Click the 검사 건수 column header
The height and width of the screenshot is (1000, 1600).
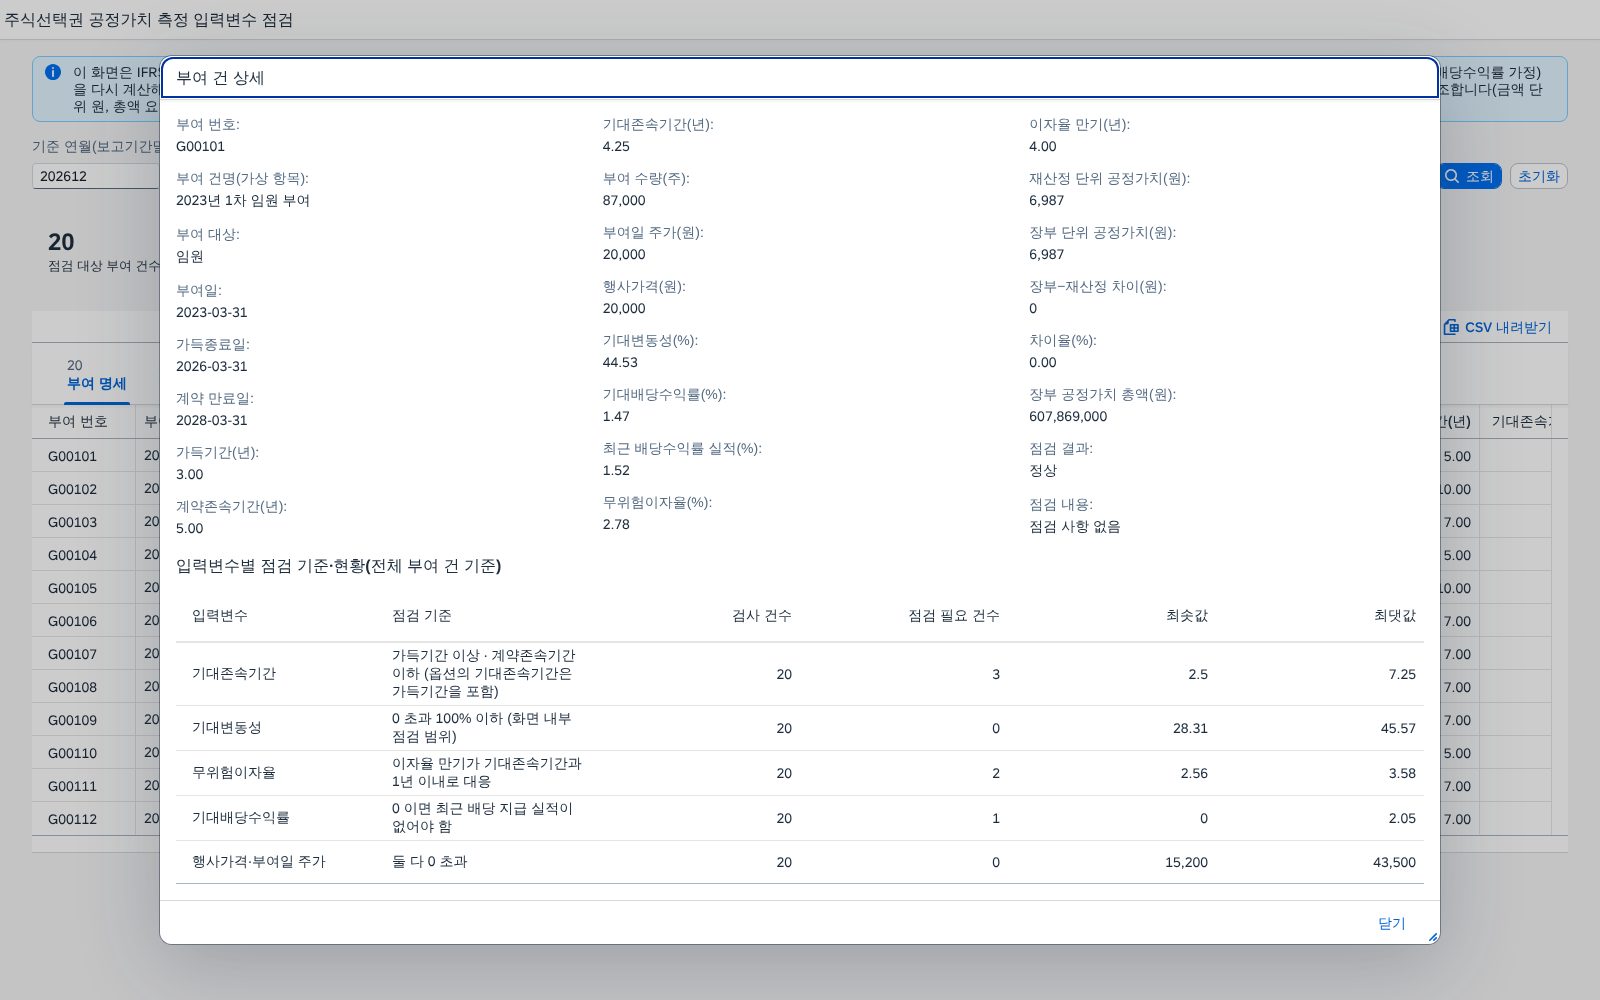(761, 615)
